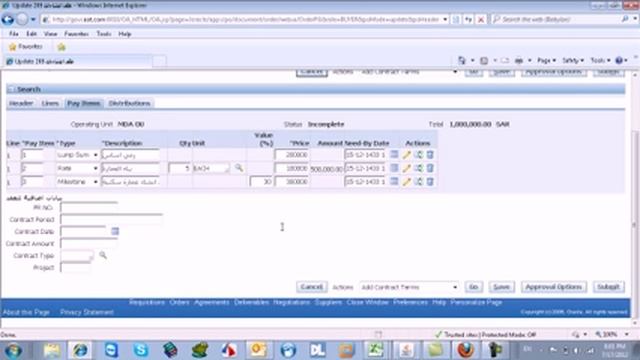
Task: Open calendar picker for Lump Sum need-by date
Action: click(x=394, y=154)
